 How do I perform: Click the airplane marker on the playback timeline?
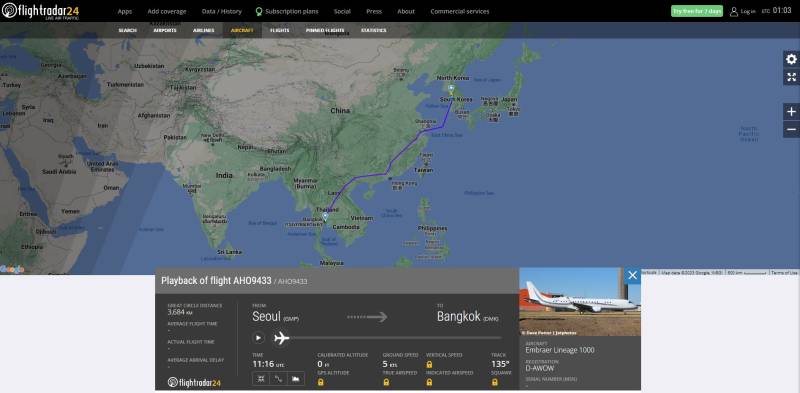[282, 338]
